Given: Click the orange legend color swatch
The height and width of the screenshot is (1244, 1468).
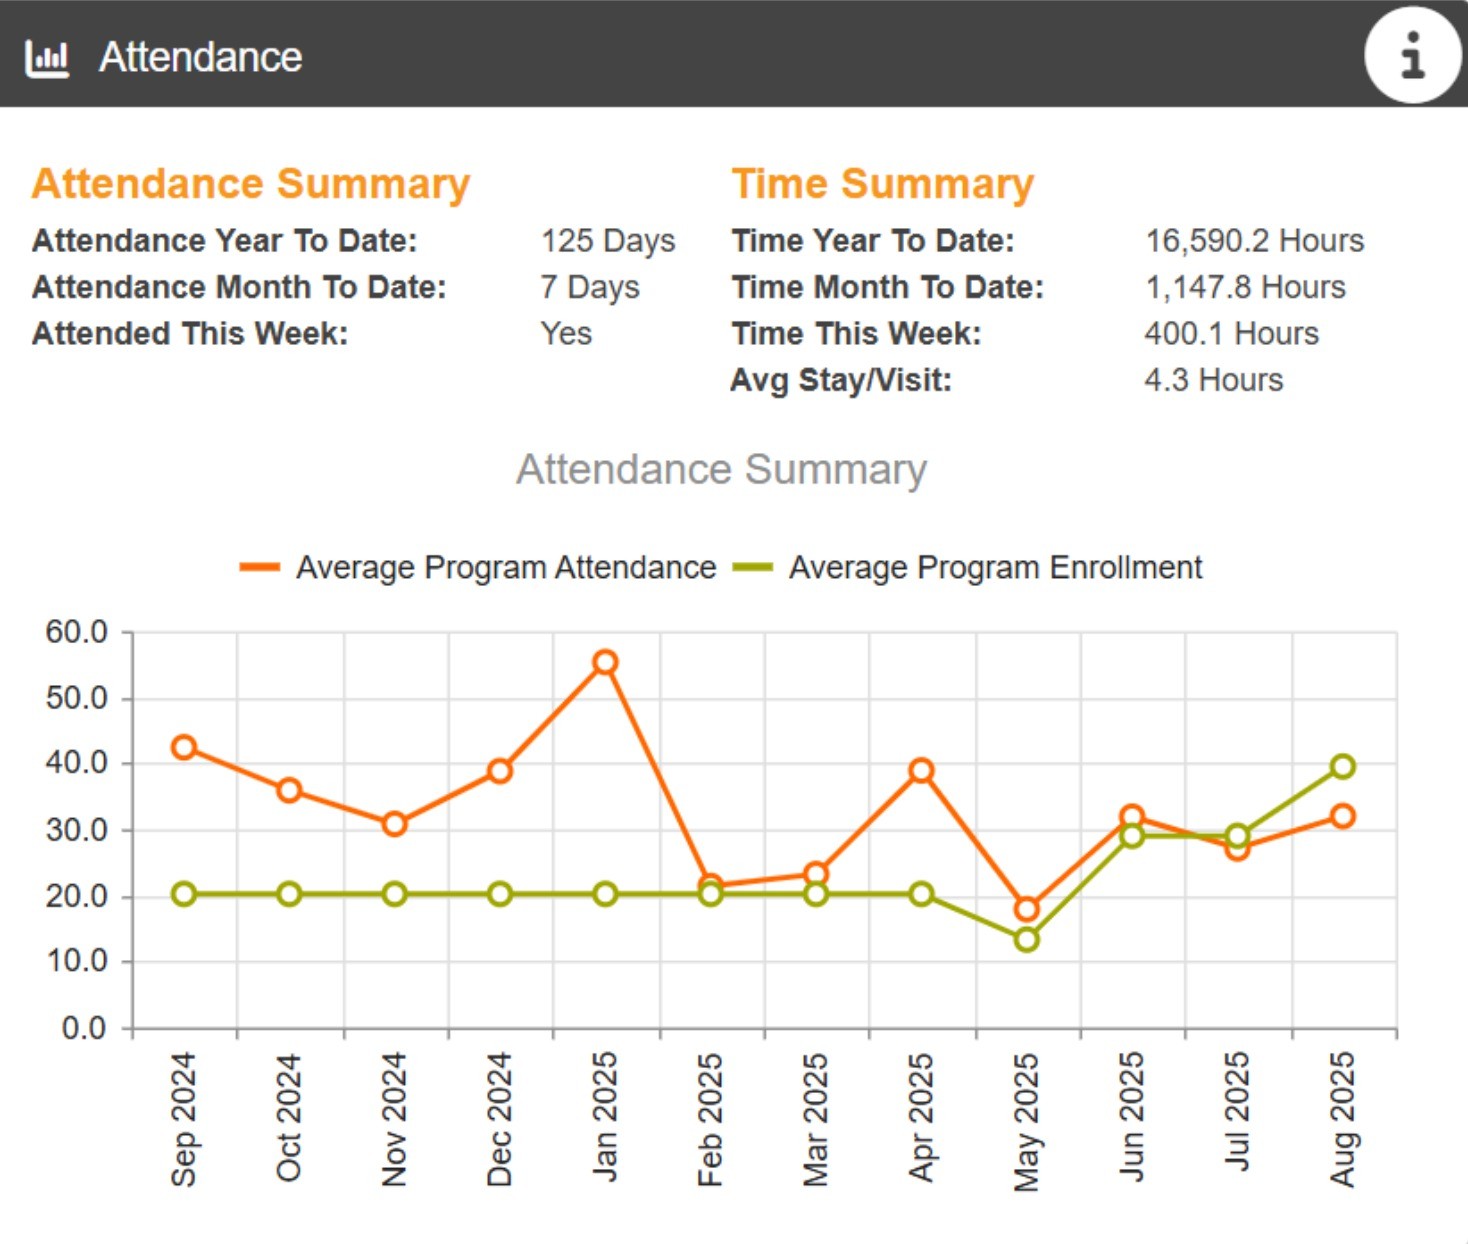Looking at the screenshot, I should (260, 567).
